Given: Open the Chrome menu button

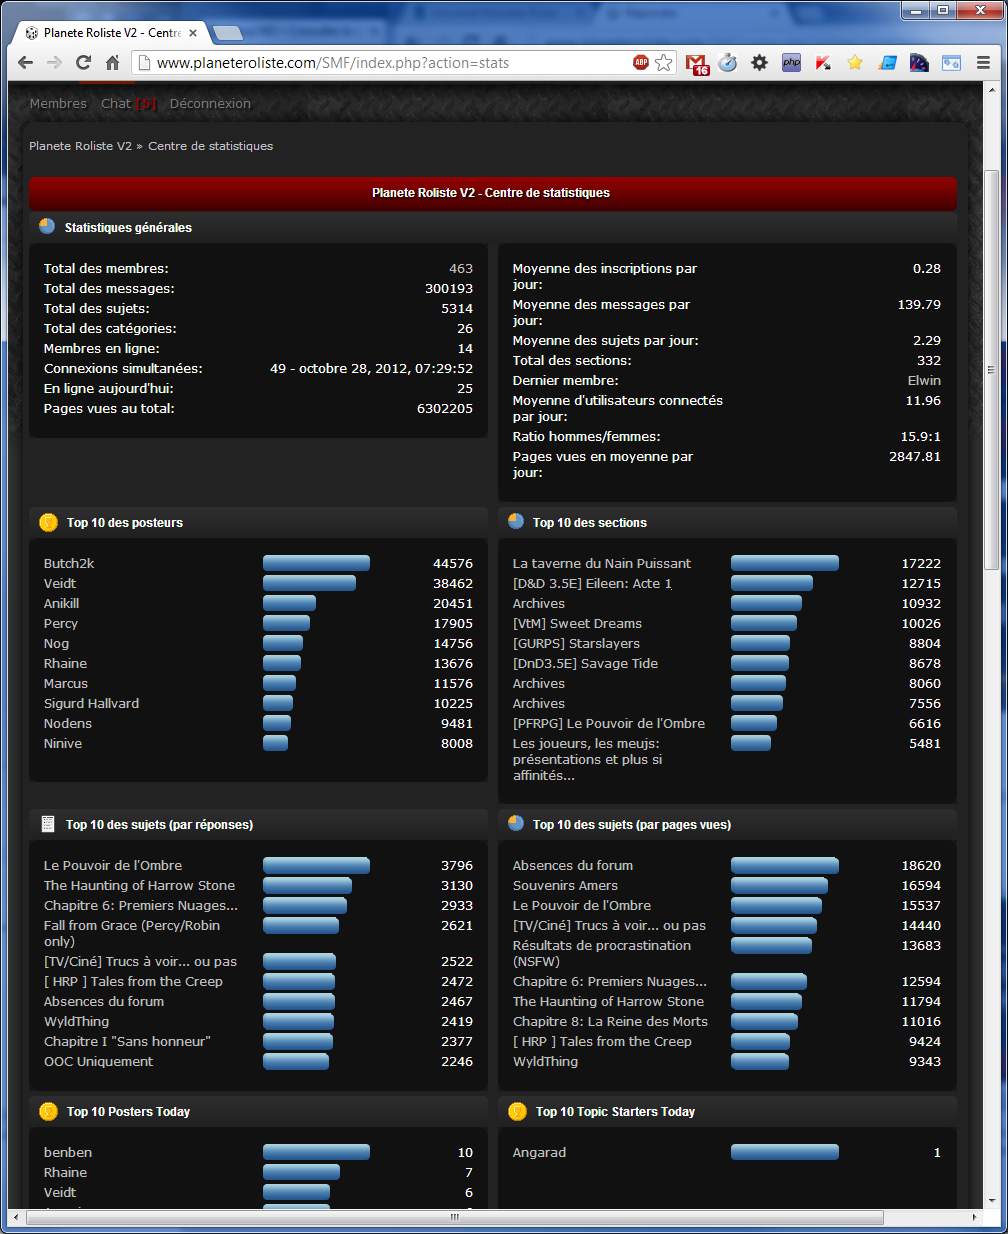Looking at the screenshot, I should [x=983, y=63].
